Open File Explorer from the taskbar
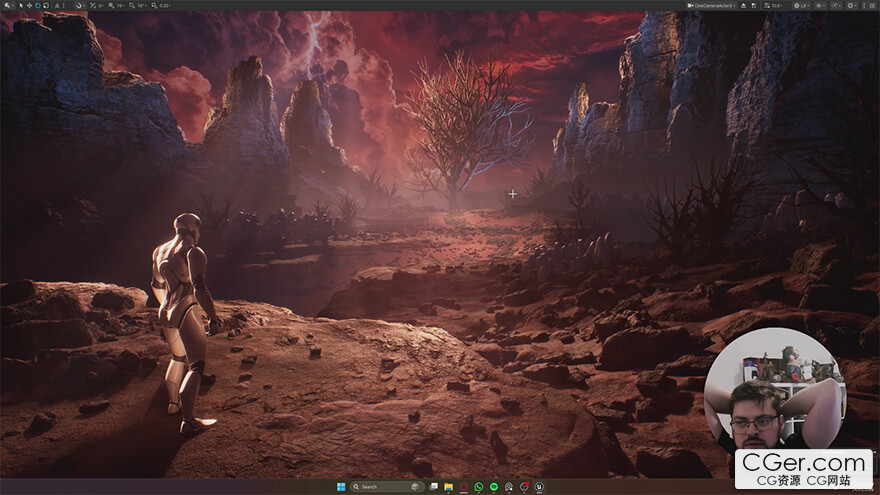This screenshot has height=495, width=880. pos(449,487)
